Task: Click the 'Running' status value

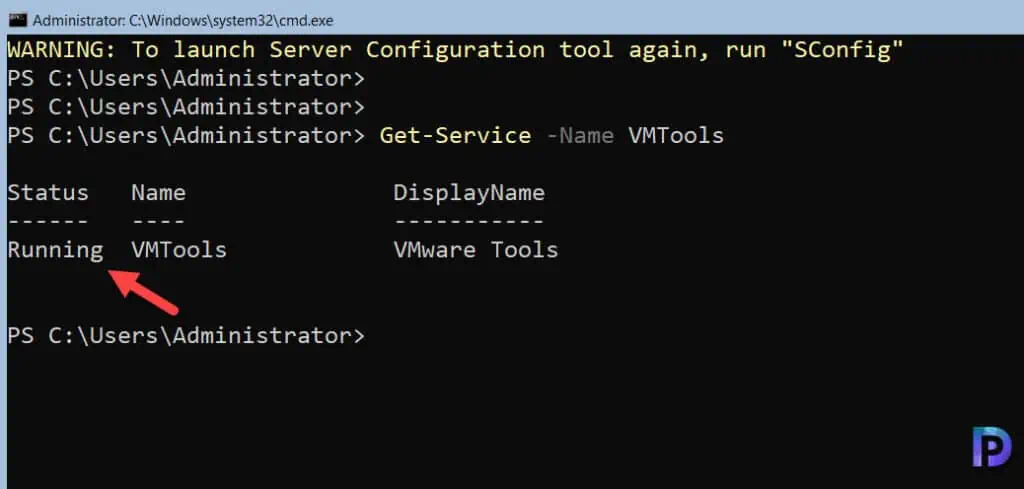Action: coord(56,251)
